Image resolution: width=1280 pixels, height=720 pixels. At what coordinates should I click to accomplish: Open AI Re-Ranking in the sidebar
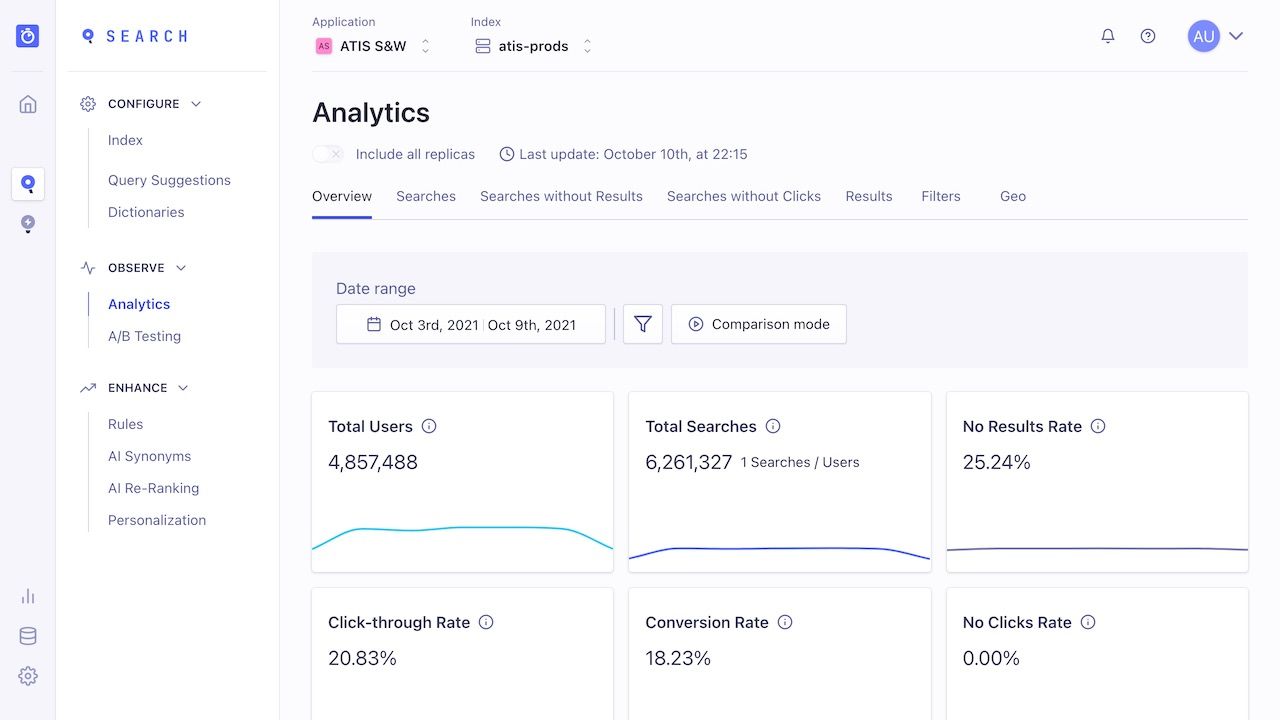153,488
